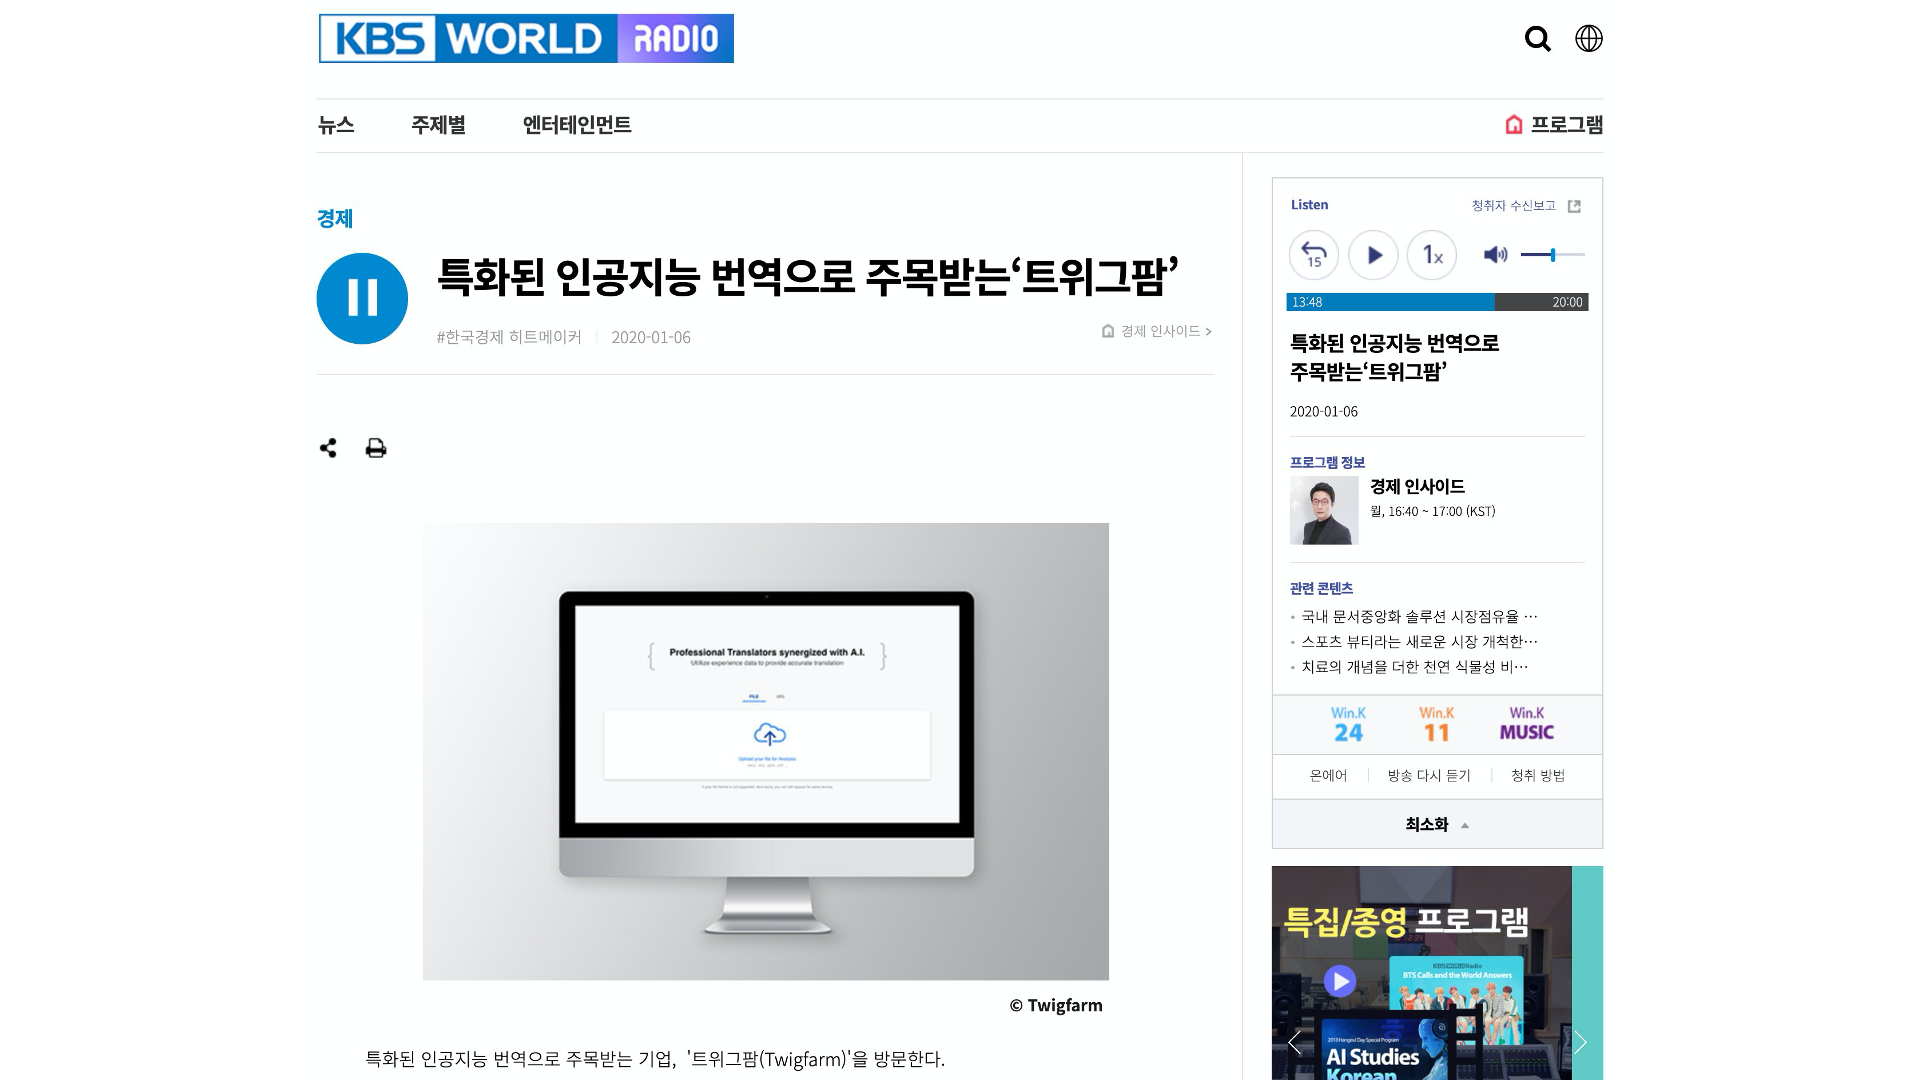Open the 청취자 수신보고 external link
This screenshot has width=1920, height=1080.
[x=1526, y=206]
